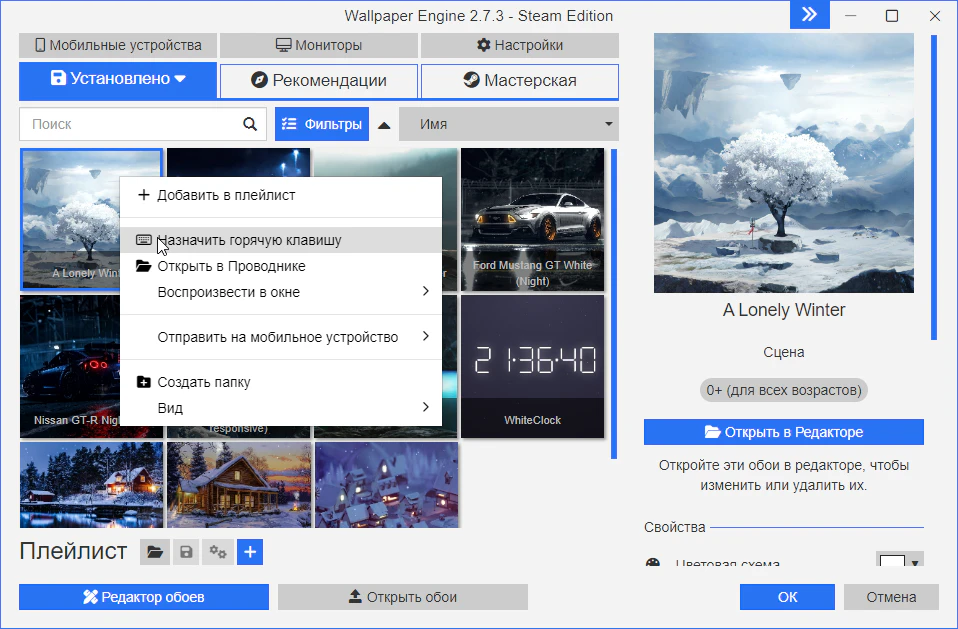Choose Добавить в плейлист from context menu
958x629 pixels.
(x=226, y=195)
